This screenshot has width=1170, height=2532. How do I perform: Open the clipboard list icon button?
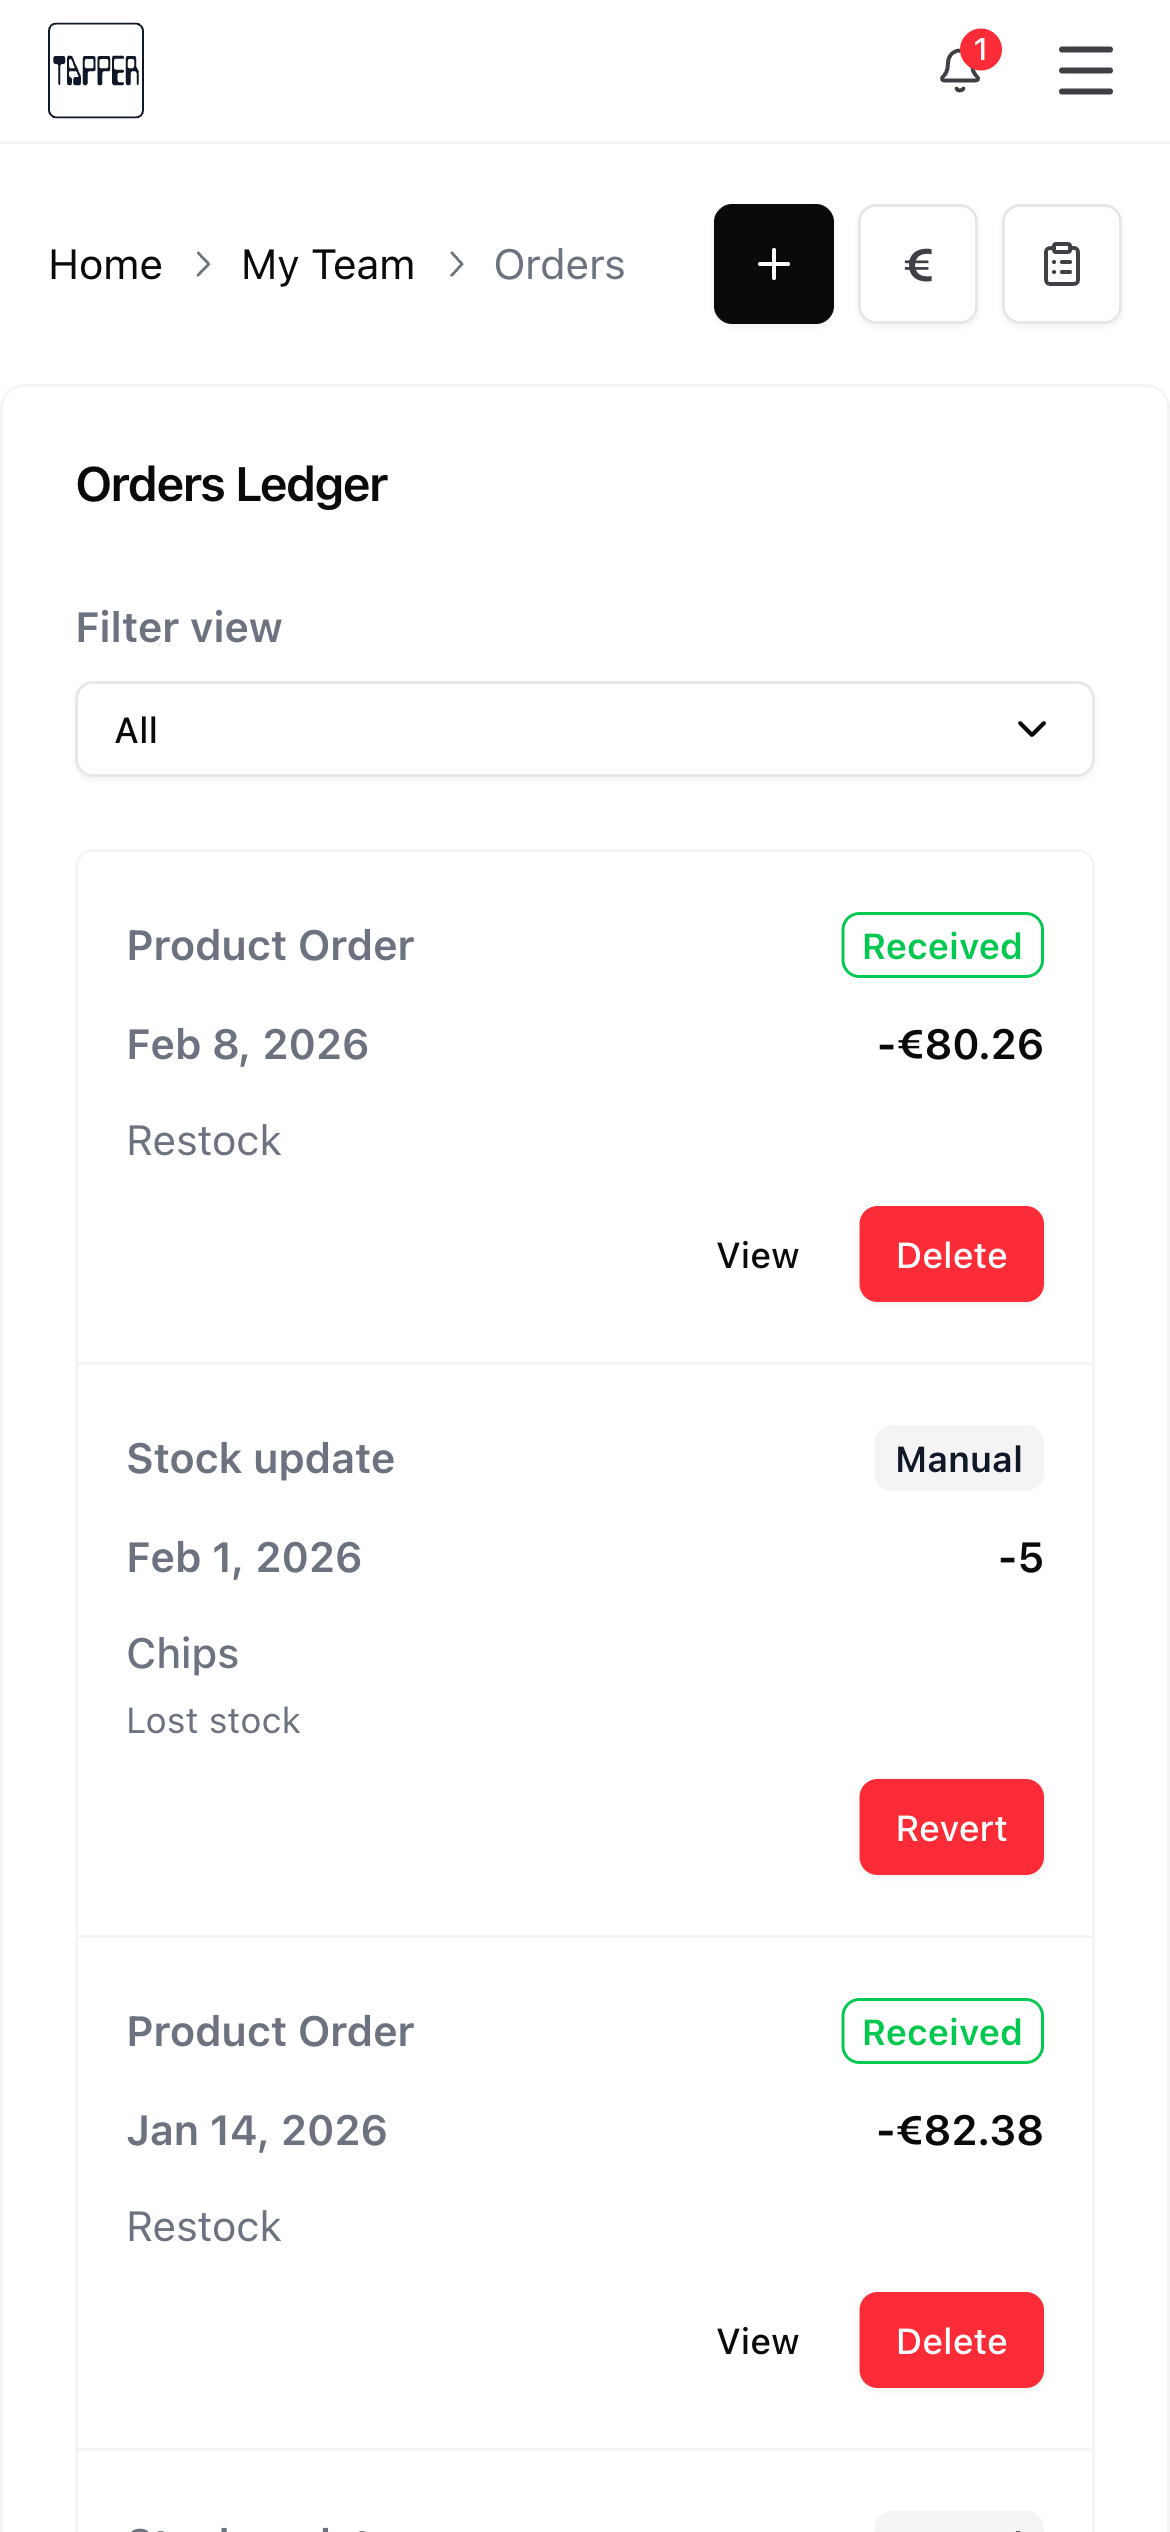pos(1061,264)
